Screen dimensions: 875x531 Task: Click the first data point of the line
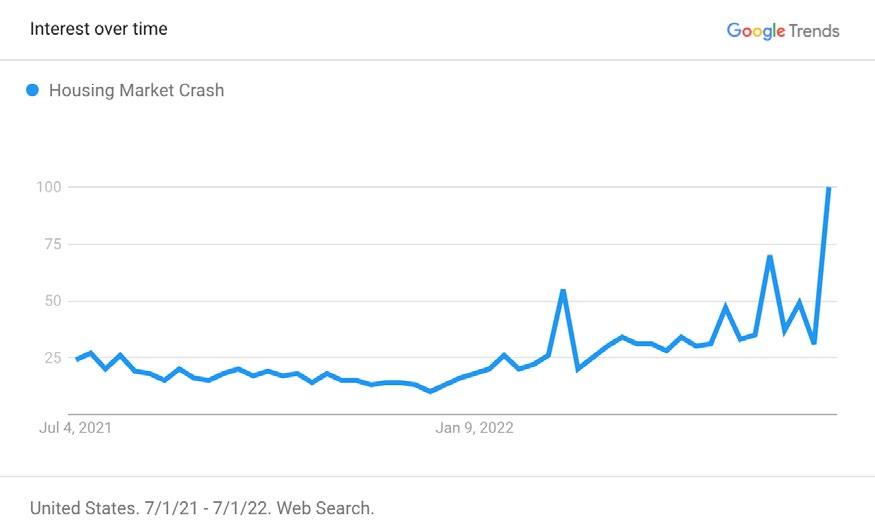pyautogui.click(x=77, y=359)
